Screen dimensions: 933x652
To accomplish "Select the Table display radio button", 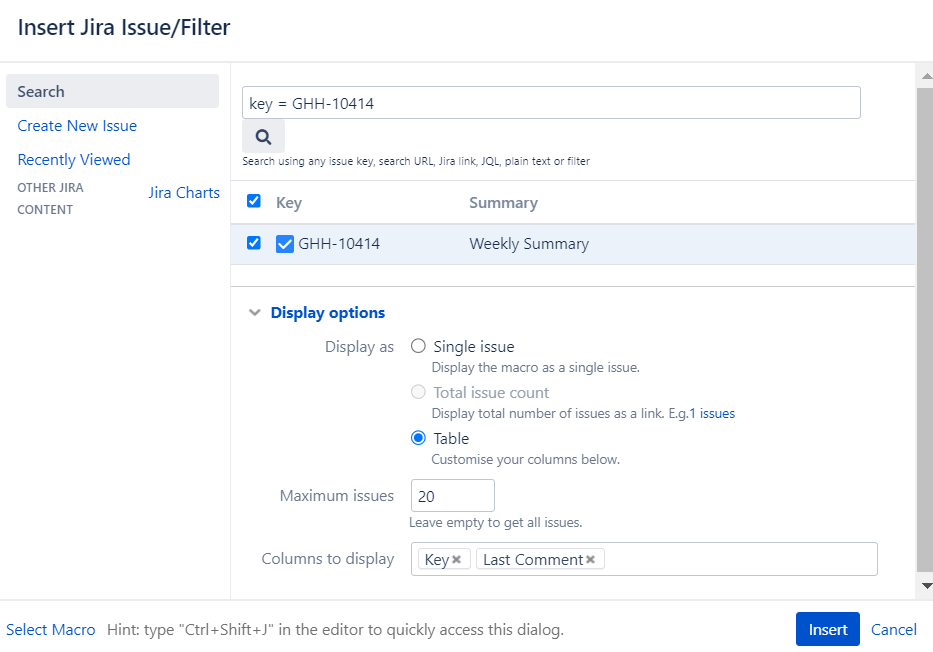I will pos(418,438).
